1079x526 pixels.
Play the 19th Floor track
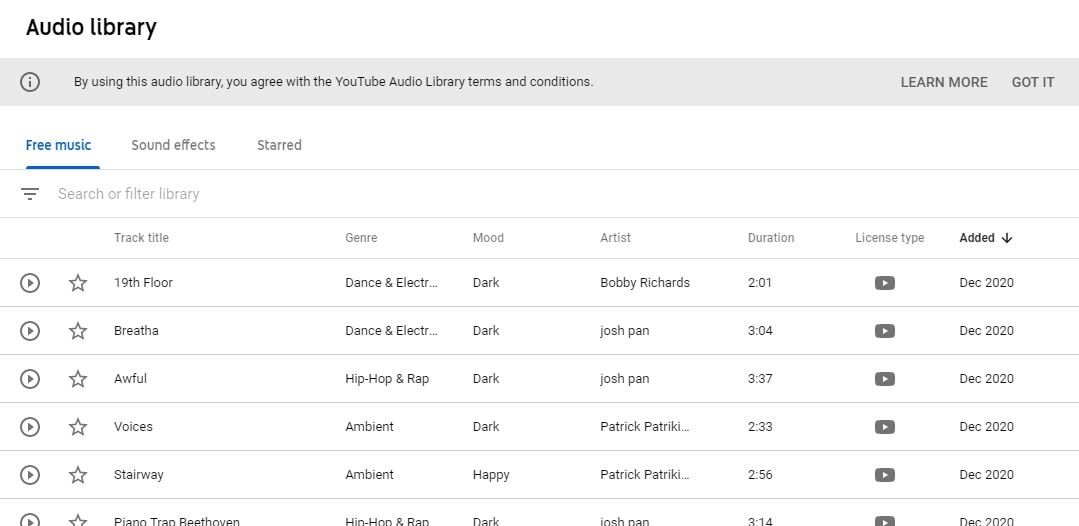pyautogui.click(x=30, y=283)
